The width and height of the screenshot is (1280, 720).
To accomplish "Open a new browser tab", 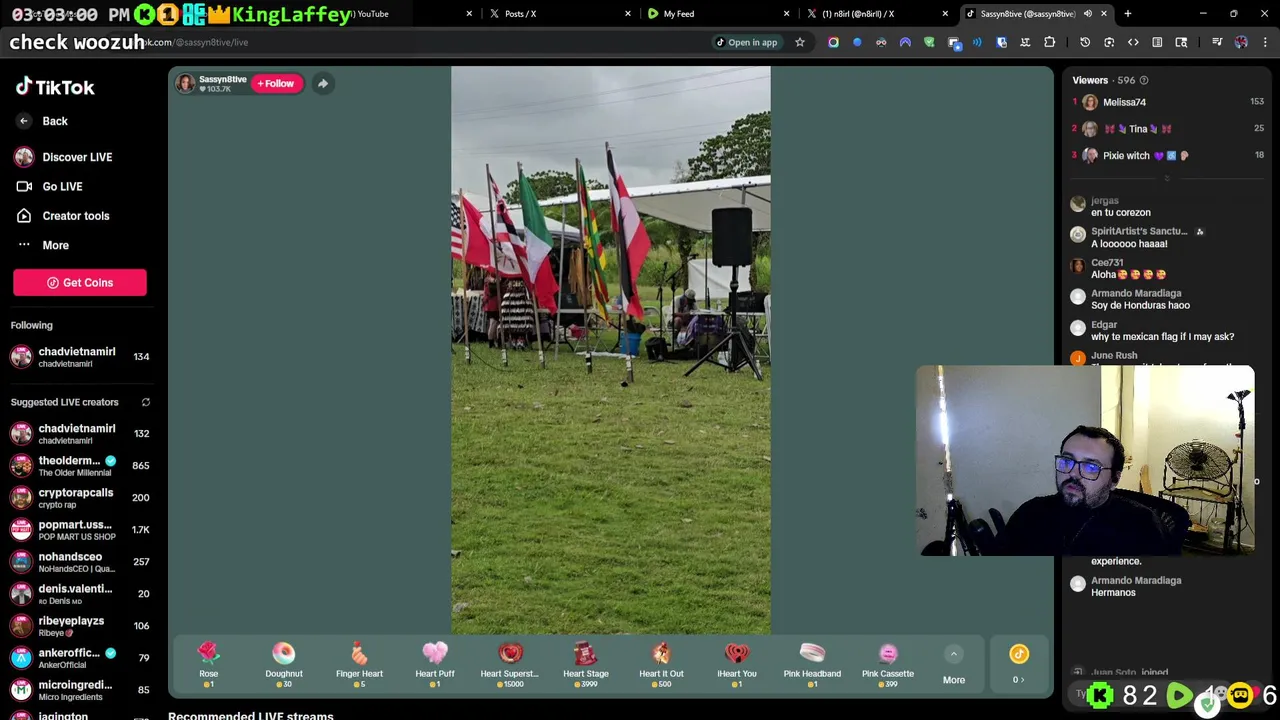I will pyautogui.click(x=1128, y=14).
